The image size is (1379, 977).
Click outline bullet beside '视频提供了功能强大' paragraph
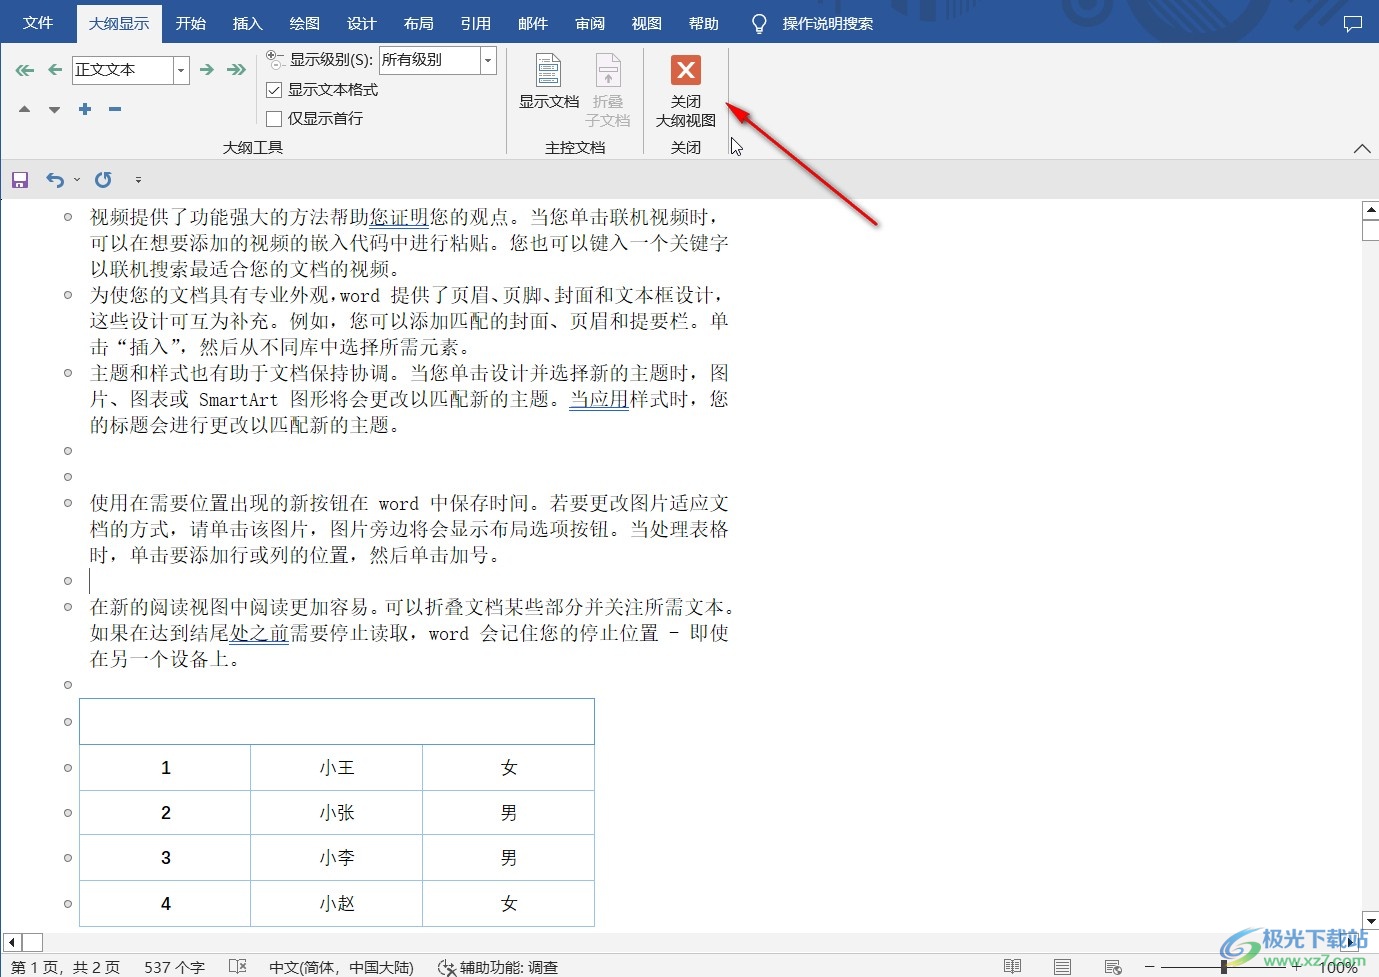(68, 217)
